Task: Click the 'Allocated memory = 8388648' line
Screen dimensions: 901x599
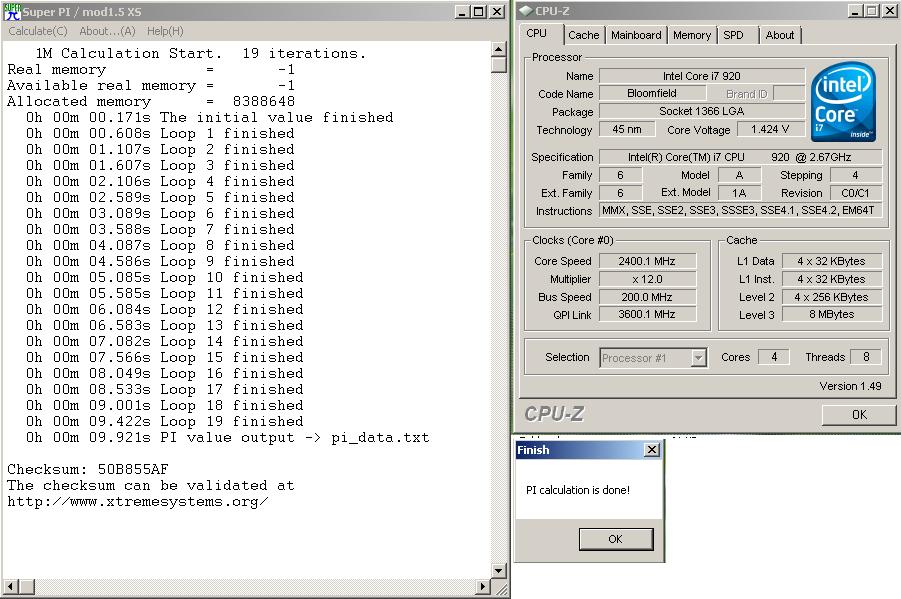Action: coord(151,101)
